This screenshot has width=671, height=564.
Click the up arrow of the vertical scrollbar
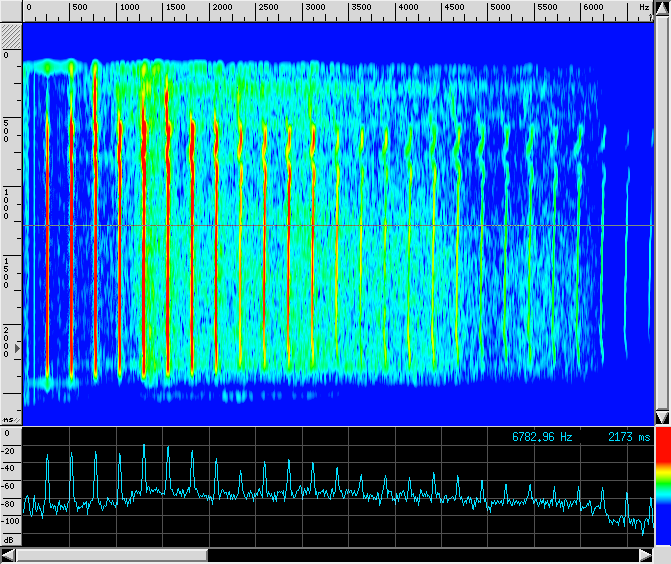662,8
